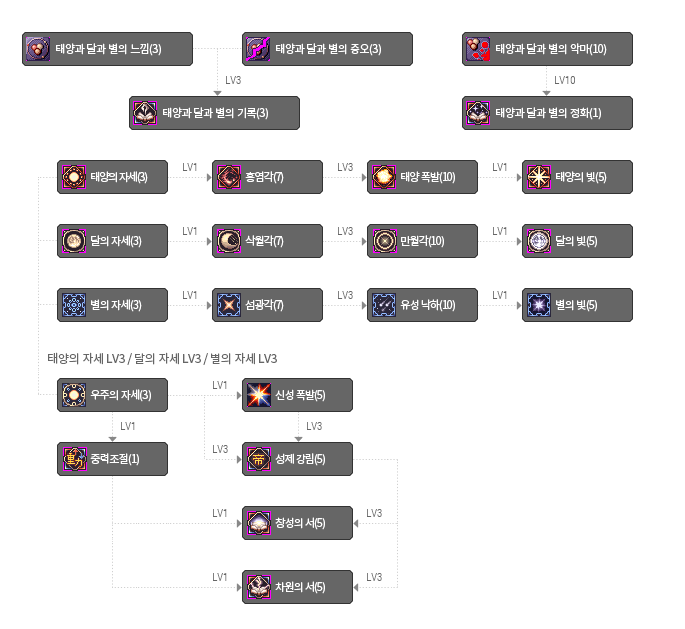Click the 태양 폭발 explosion icon
This screenshot has height=629, width=685.
[x=384, y=177]
